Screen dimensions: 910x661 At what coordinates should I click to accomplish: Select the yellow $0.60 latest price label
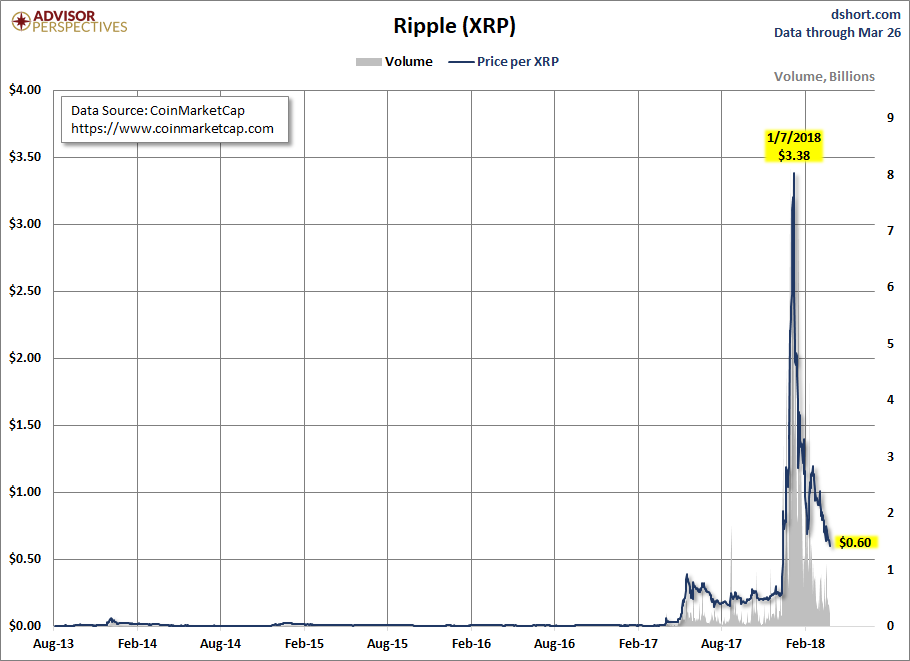click(855, 542)
